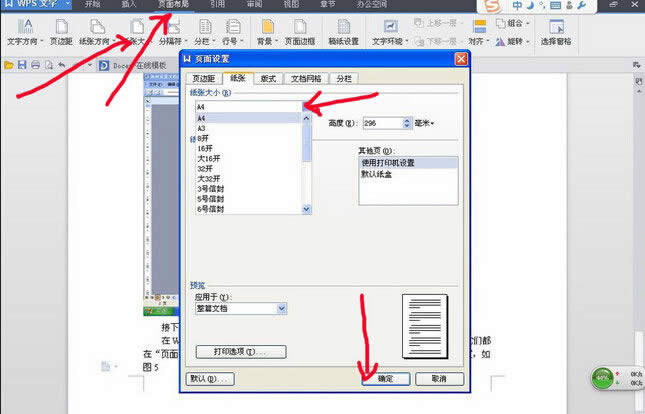Switch to the 办公空间 ribbon tab
The height and width of the screenshot is (414, 645).
pos(371,5)
